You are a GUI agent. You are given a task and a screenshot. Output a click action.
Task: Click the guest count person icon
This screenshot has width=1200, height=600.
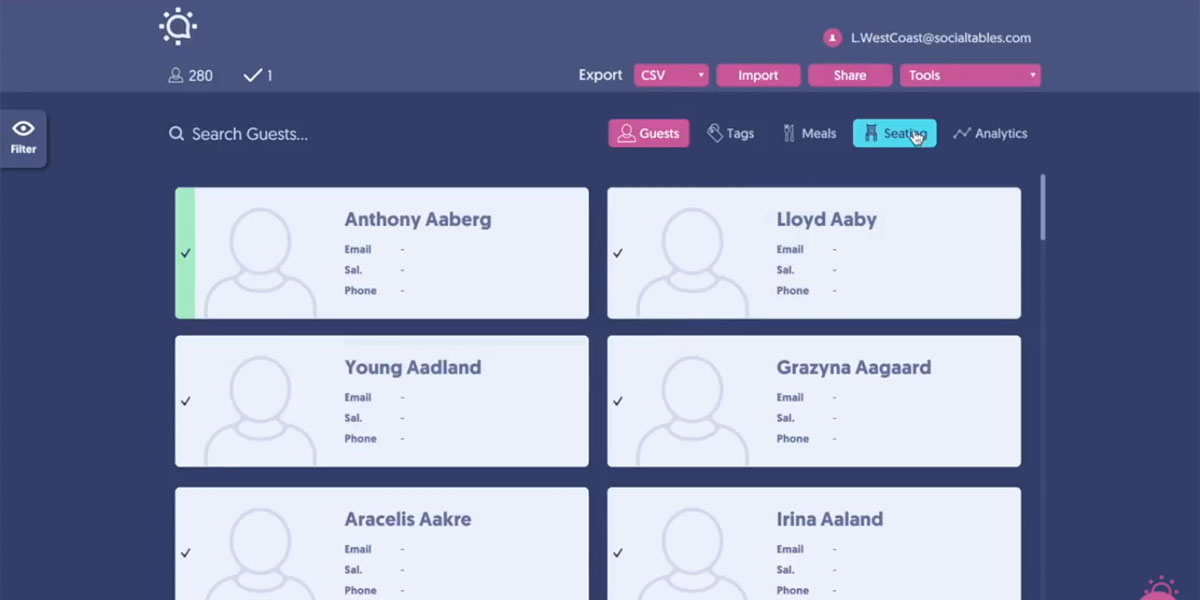tap(176, 75)
